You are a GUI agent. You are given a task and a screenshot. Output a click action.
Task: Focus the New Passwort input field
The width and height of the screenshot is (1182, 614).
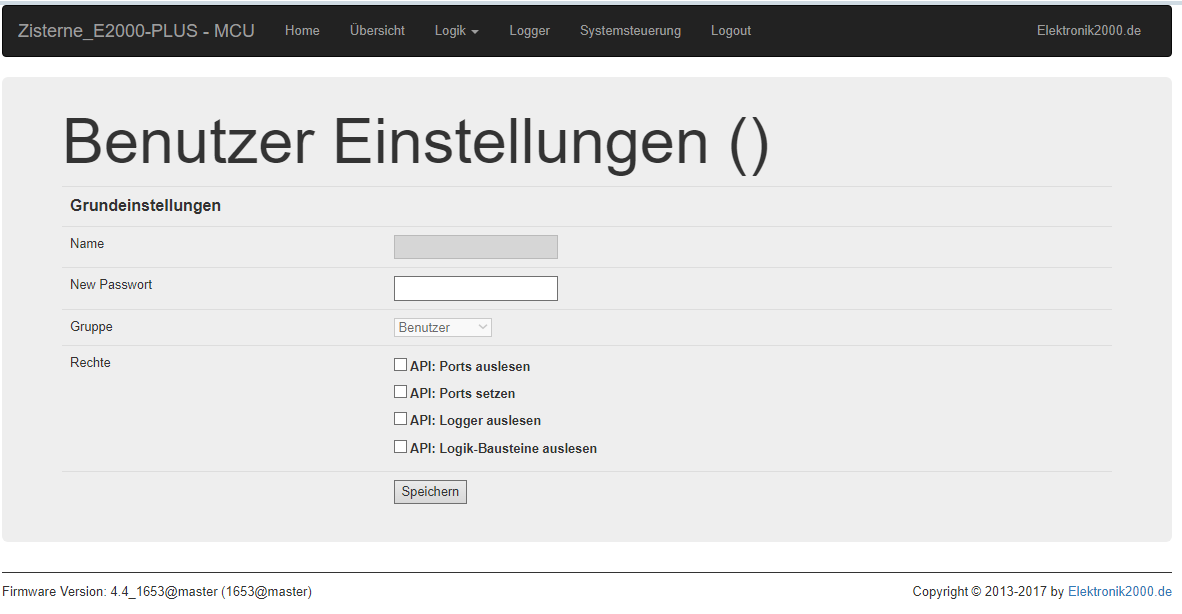[475, 289]
